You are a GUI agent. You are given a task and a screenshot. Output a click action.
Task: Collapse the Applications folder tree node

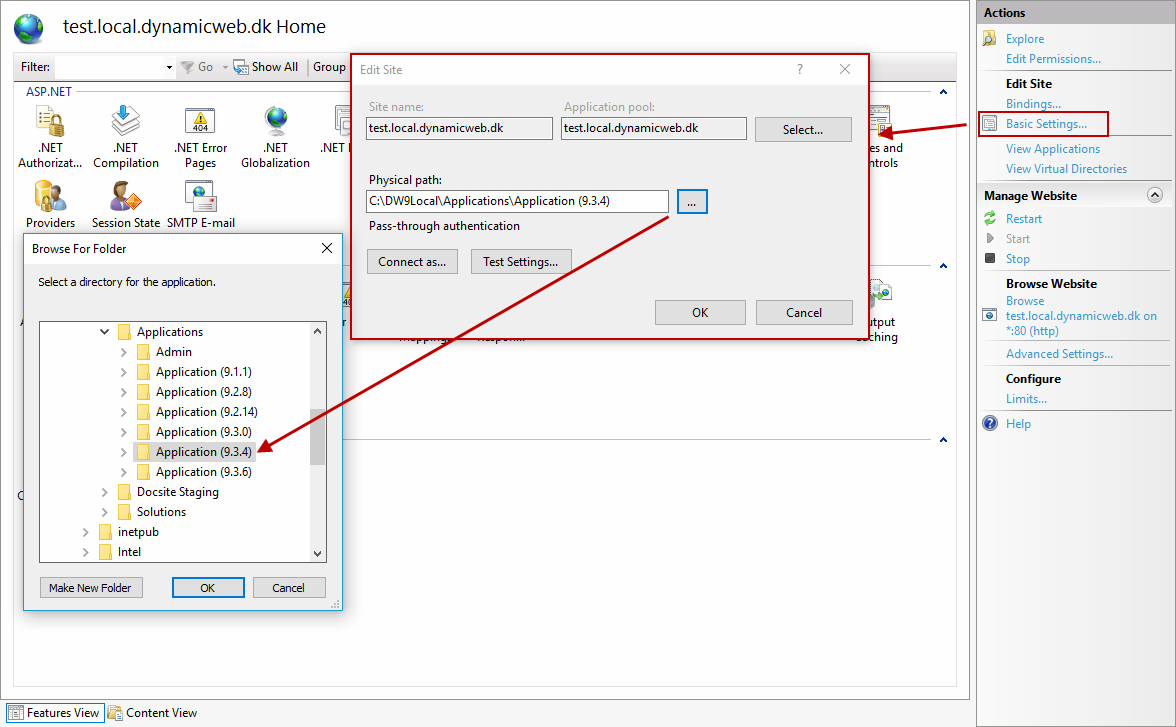(105, 332)
